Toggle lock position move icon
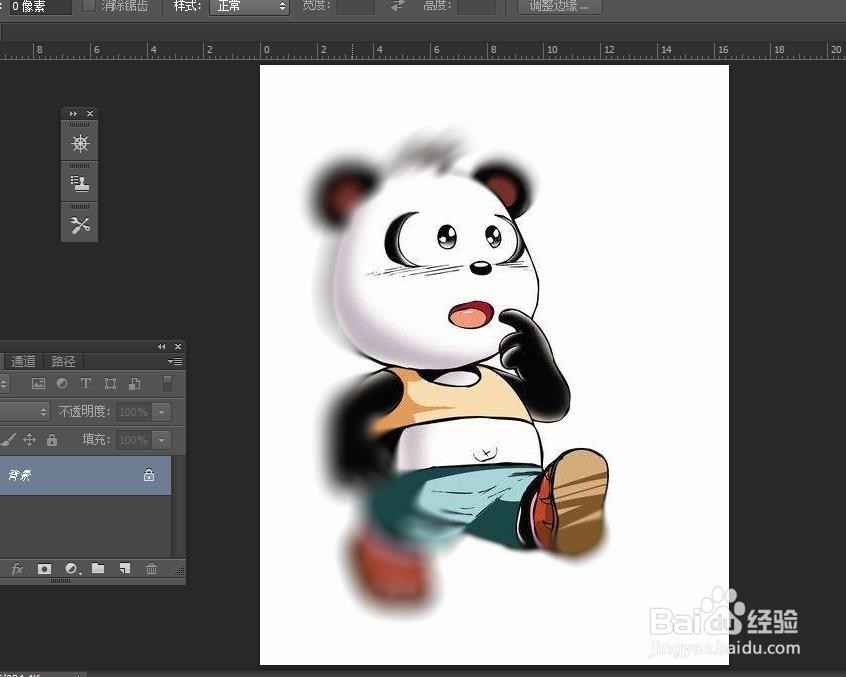Screen dimensions: 846x677 coord(30,440)
